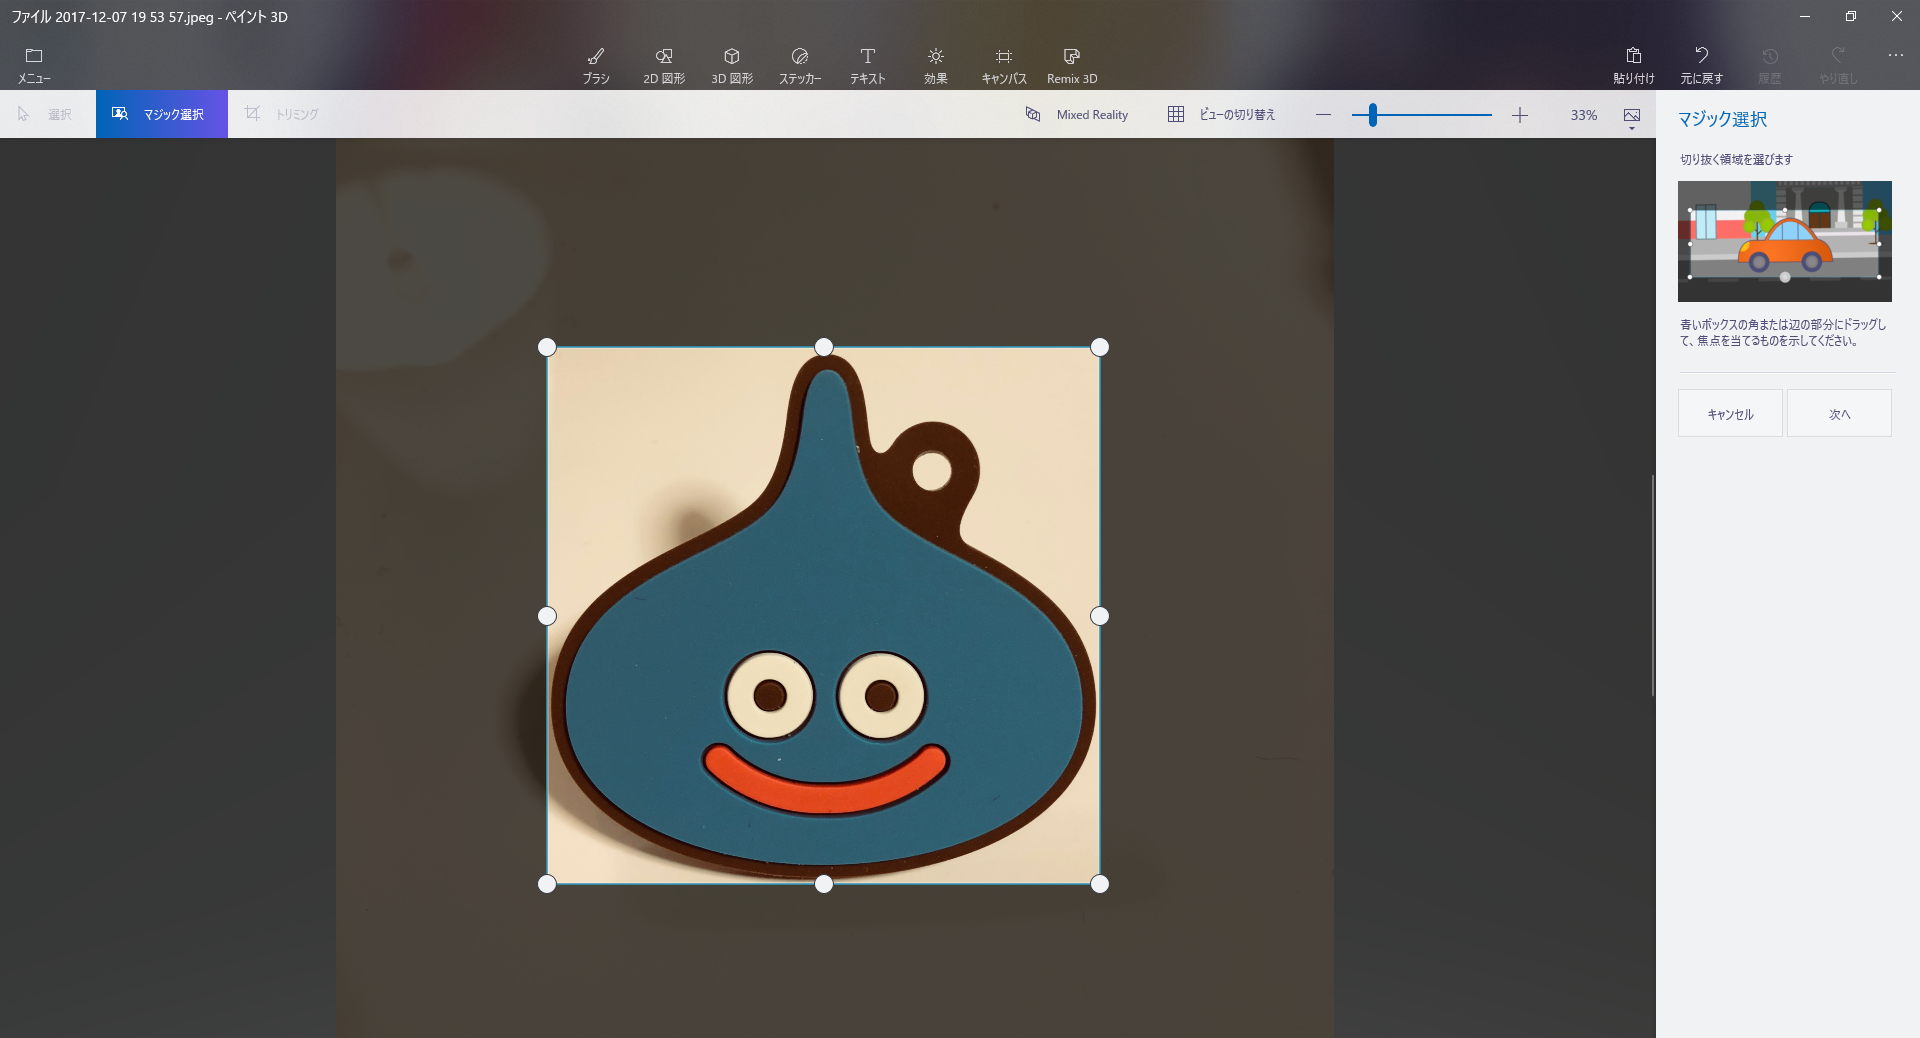Viewport: 1920px width, 1038px height.
Task: Select the ブラシ brush tool
Action: (x=596, y=65)
